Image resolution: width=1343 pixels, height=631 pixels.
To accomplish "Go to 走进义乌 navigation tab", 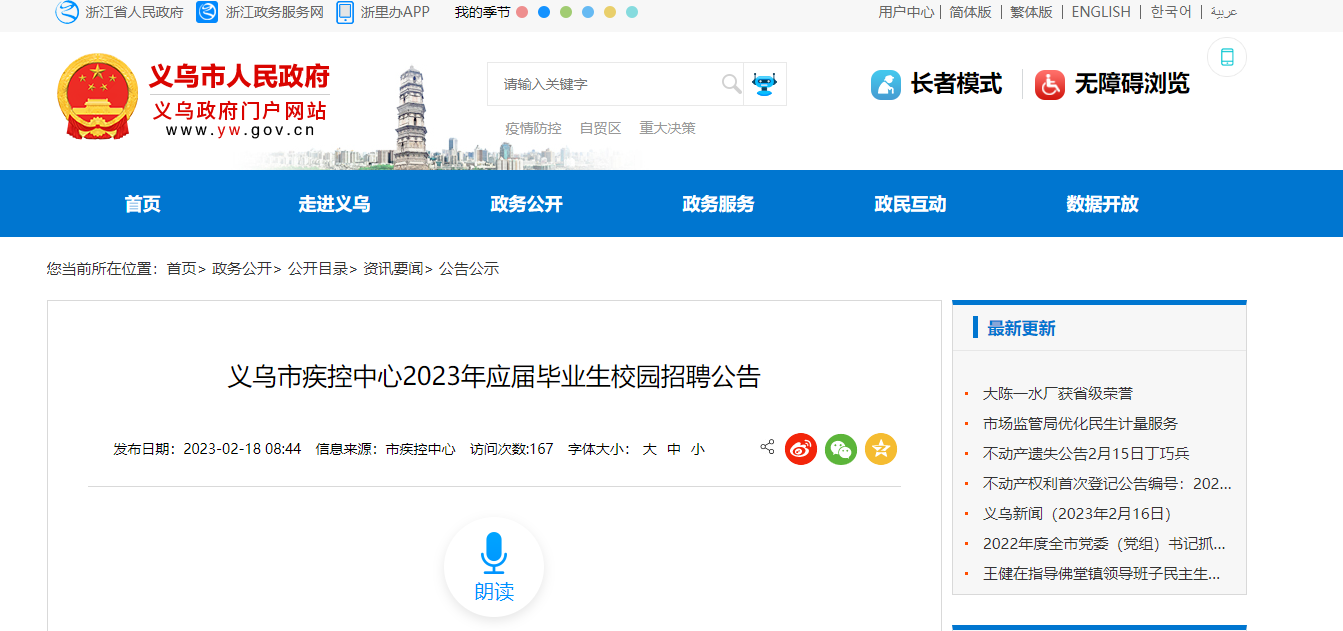I will tap(334, 204).
